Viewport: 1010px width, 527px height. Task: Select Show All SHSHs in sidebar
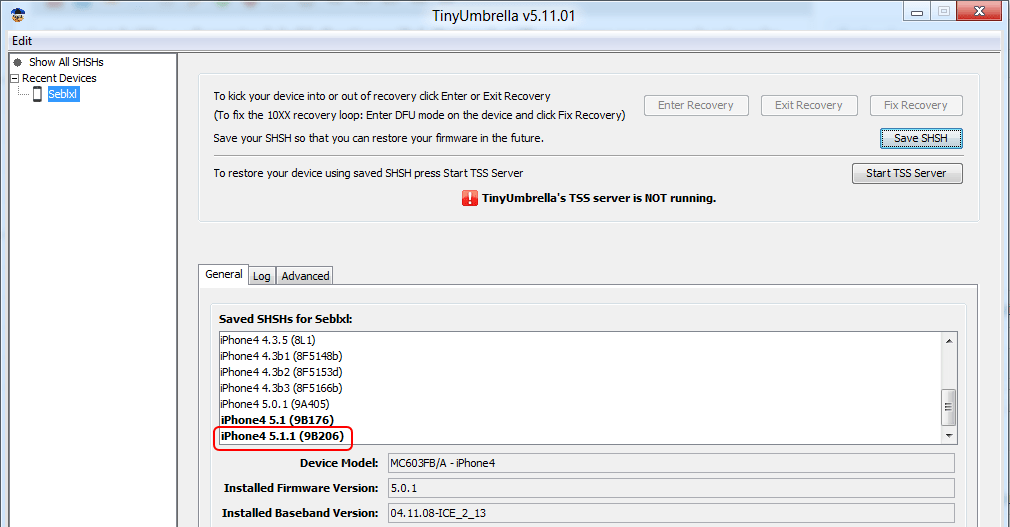click(x=66, y=62)
